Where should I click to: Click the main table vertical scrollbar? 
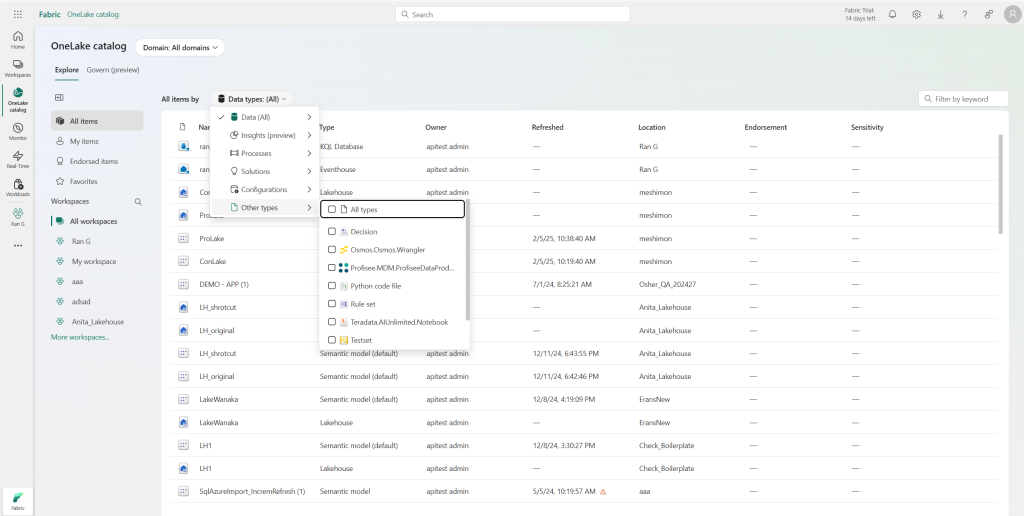point(1000,184)
